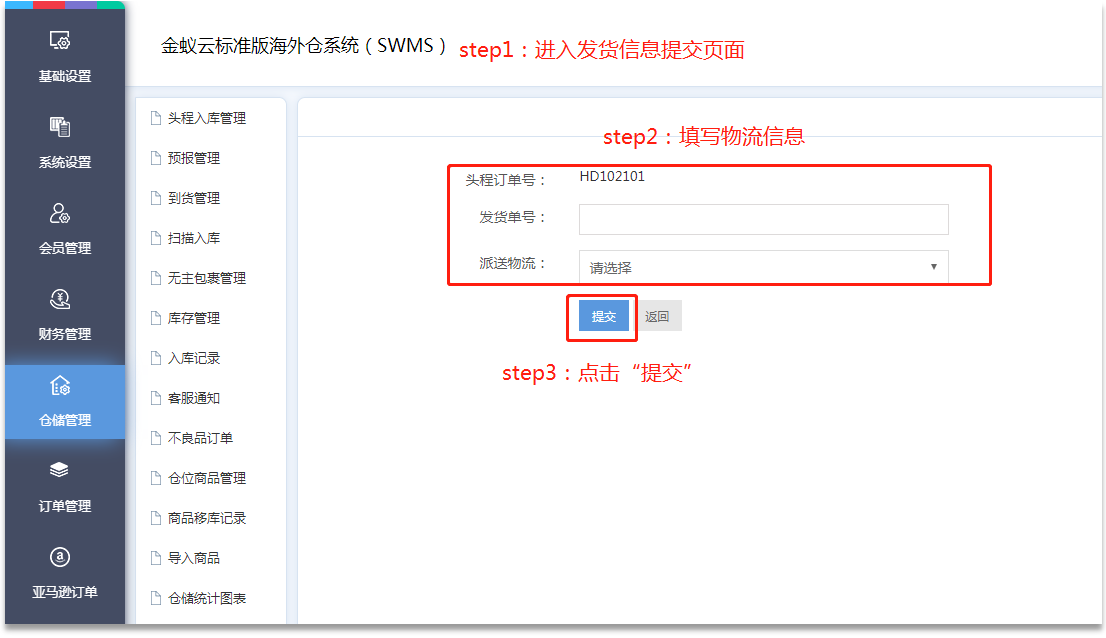Select the 仓储管理 warehouse icon
This screenshot has width=1106, height=638.
click(x=60, y=385)
